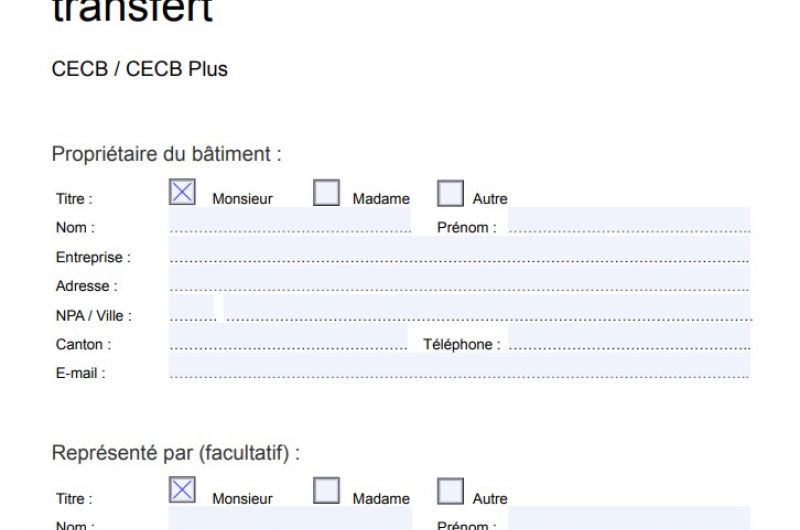Uncheck Monsieur under Représenté par

tap(182, 491)
